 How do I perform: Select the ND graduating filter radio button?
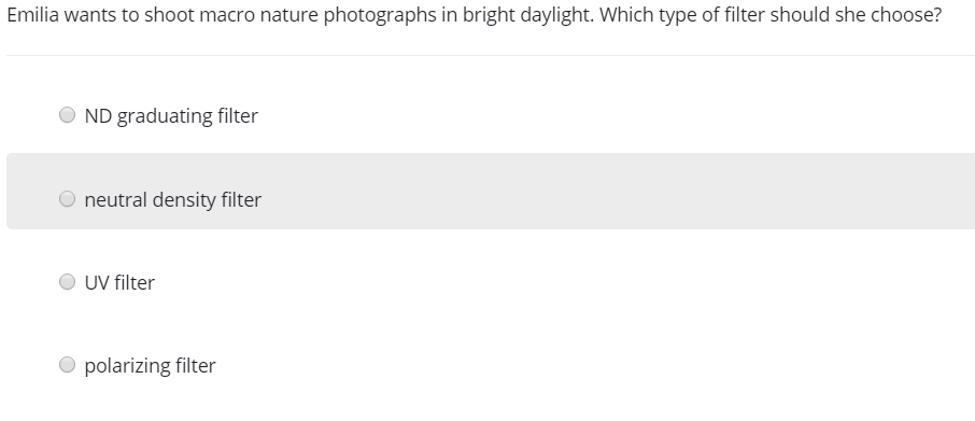[67, 115]
